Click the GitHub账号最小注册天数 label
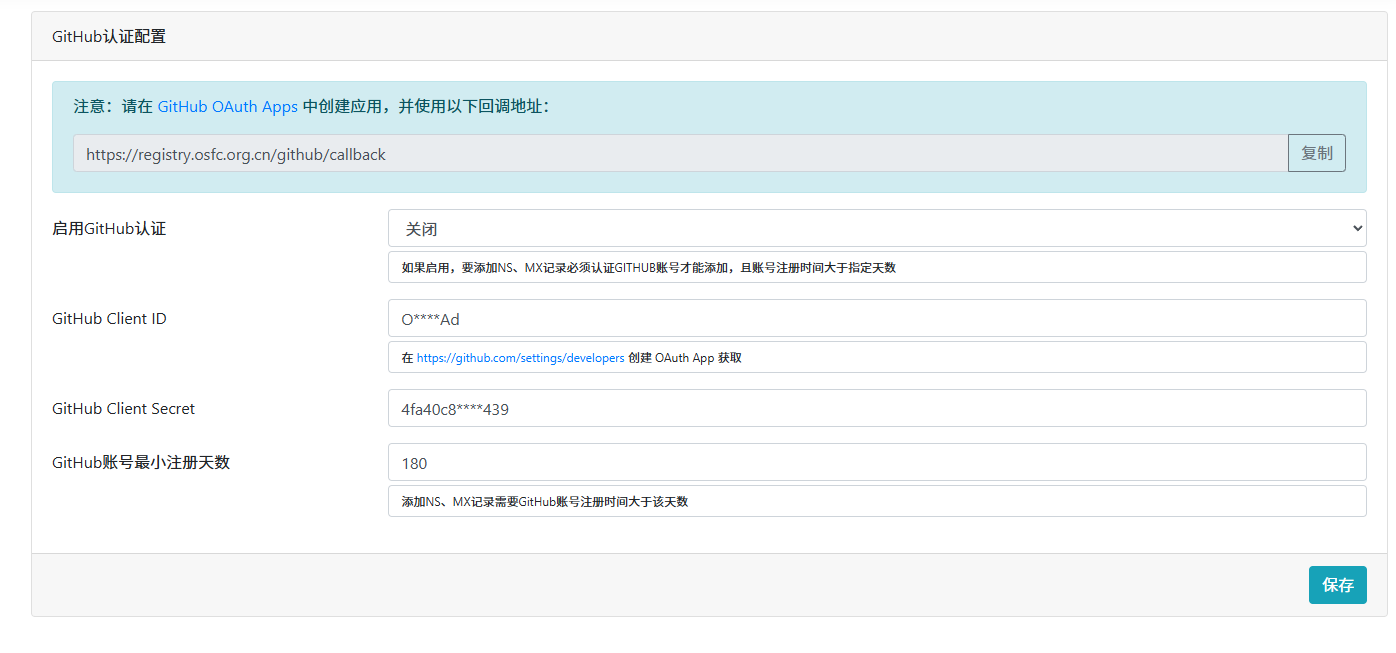Image resolution: width=1396 pixels, height=653 pixels. [141, 462]
